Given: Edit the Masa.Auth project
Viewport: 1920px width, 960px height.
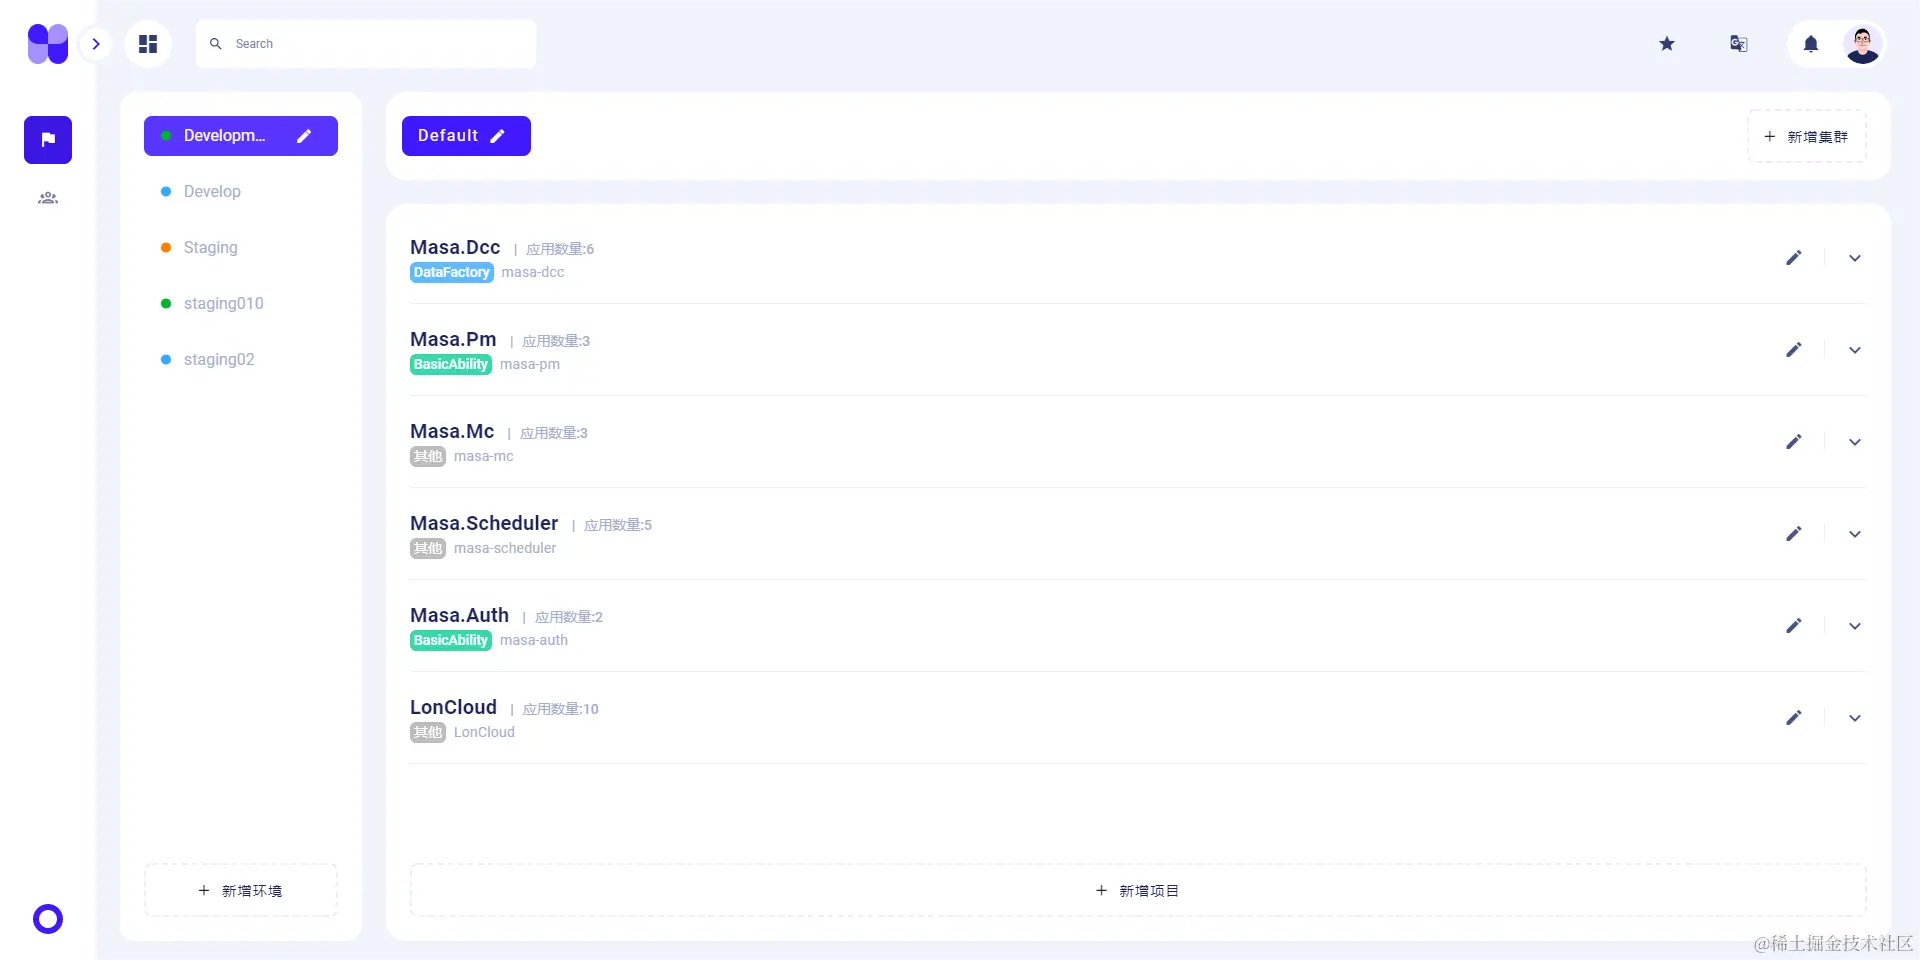Looking at the screenshot, I should pyautogui.click(x=1794, y=626).
